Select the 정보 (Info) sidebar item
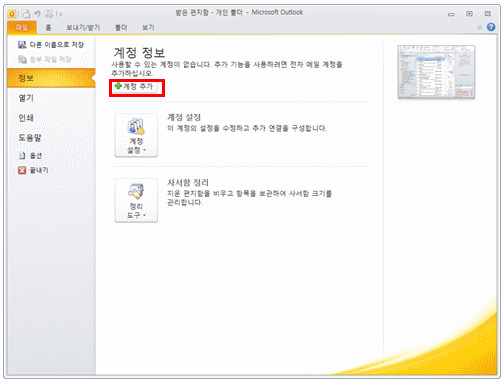The image size is (504, 382). coord(51,78)
